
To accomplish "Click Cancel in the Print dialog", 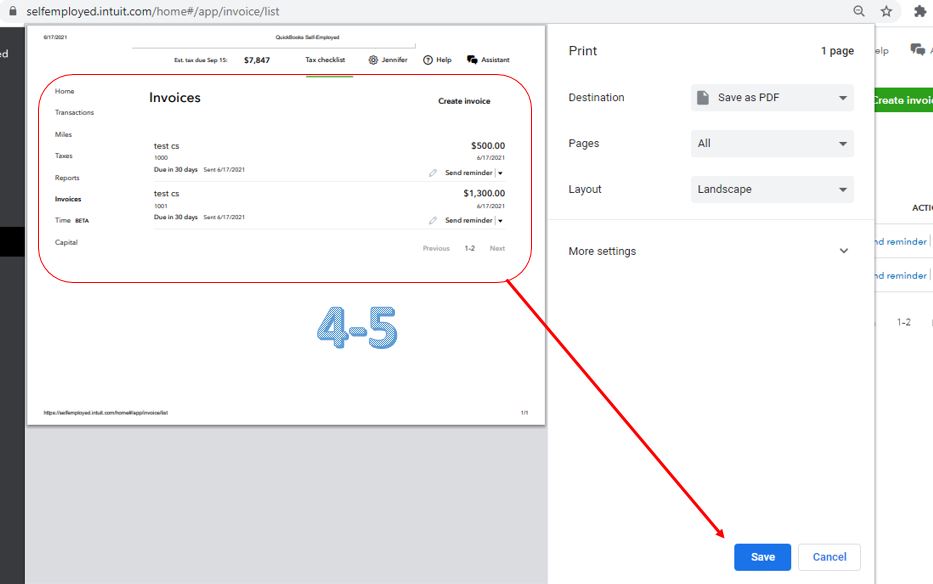I will 829,557.
